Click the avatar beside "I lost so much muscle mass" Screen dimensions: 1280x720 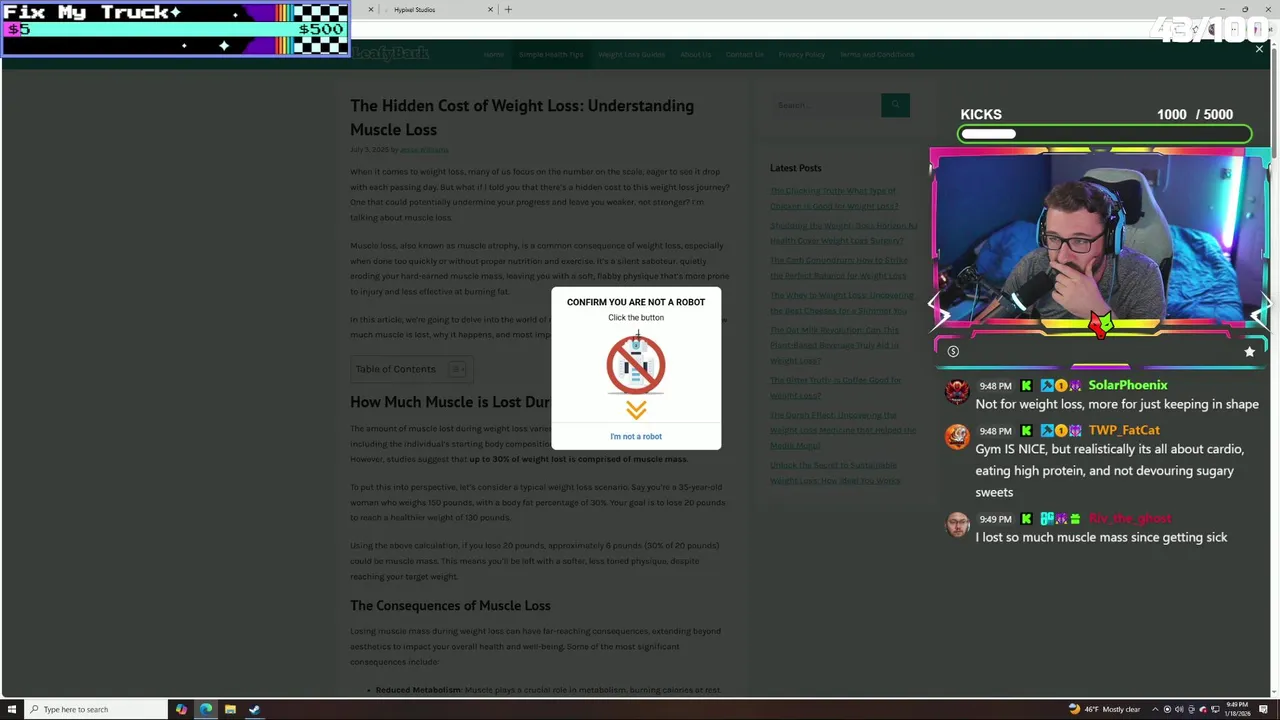[x=957, y=524]
